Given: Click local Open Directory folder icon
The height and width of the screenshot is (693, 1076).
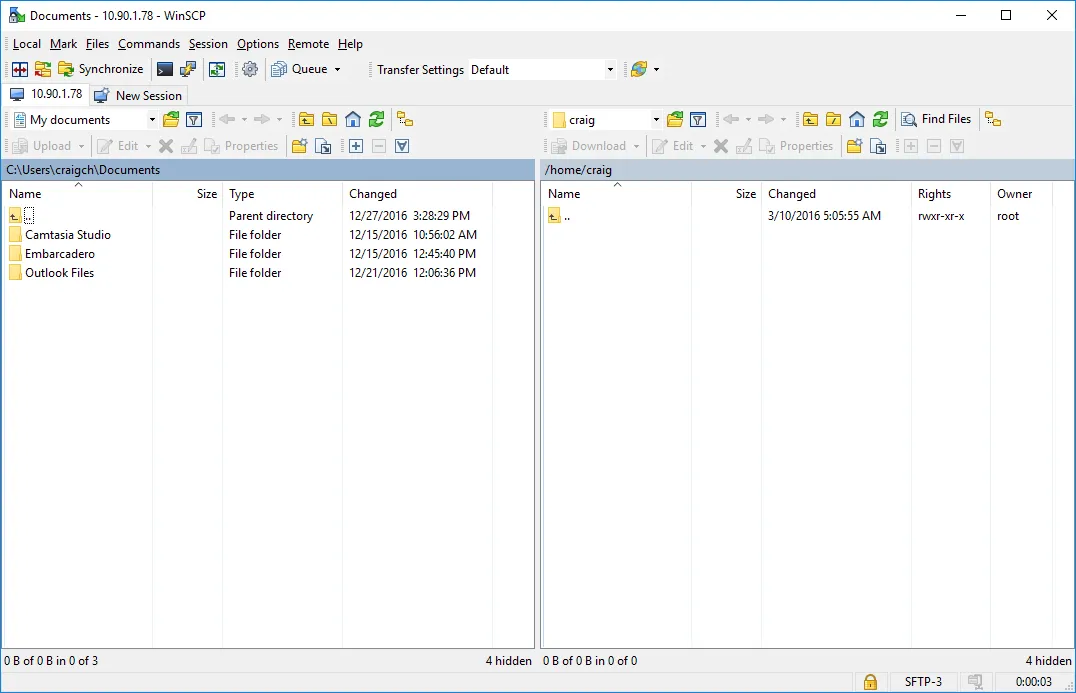Looking at the screenshot, I should coord(171,120).
